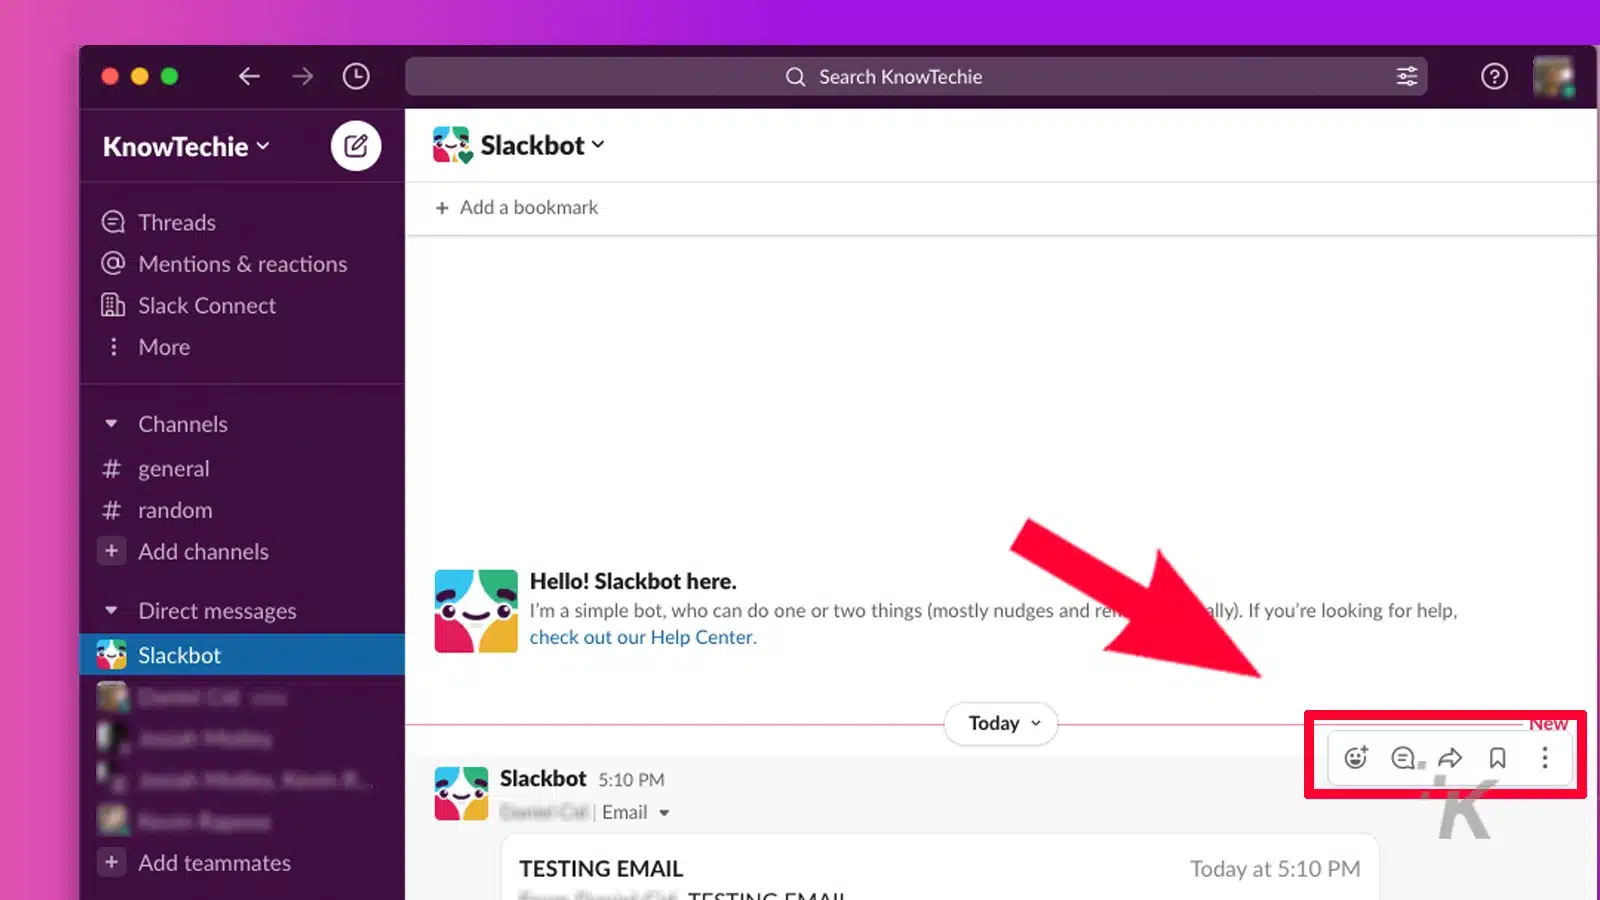This screenshot has height=900, width=1600.
Task: Open the general channel
Action: point(173,469)
